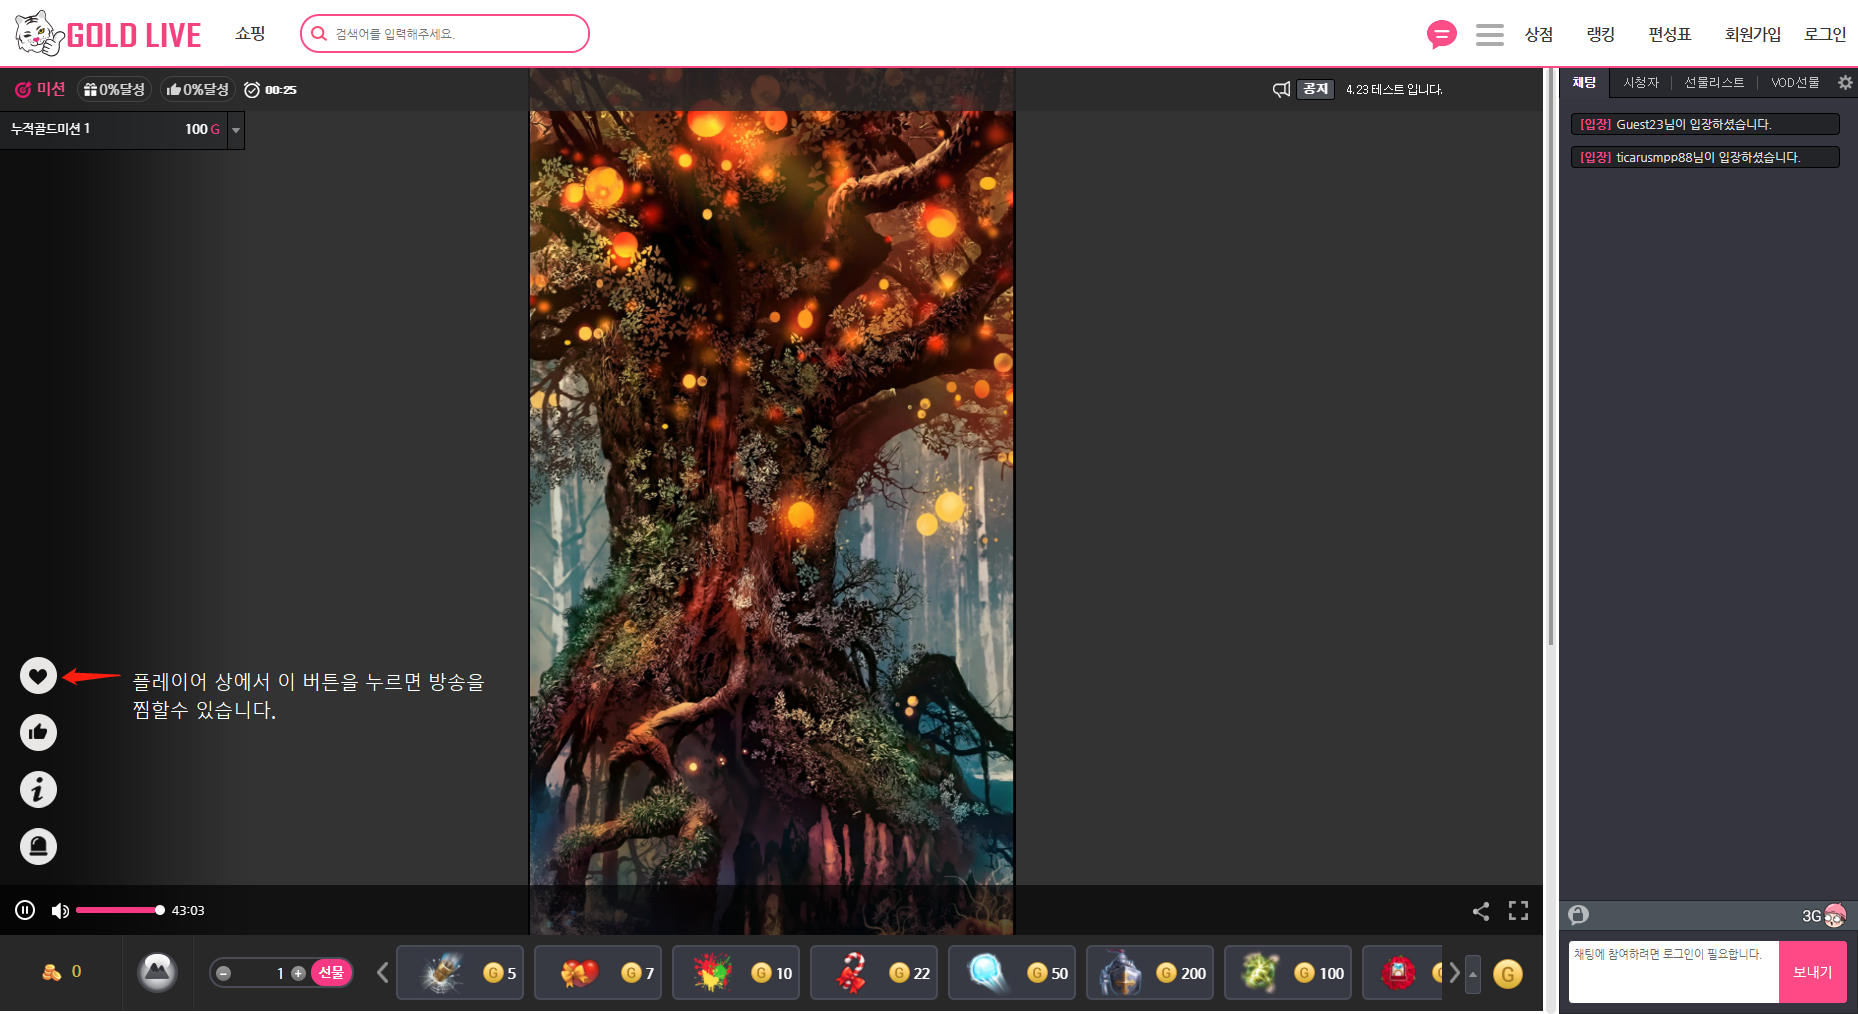Click the Guest23 entry message
Viewport: 1858px width, 1014px height.
coord(1705,124)
